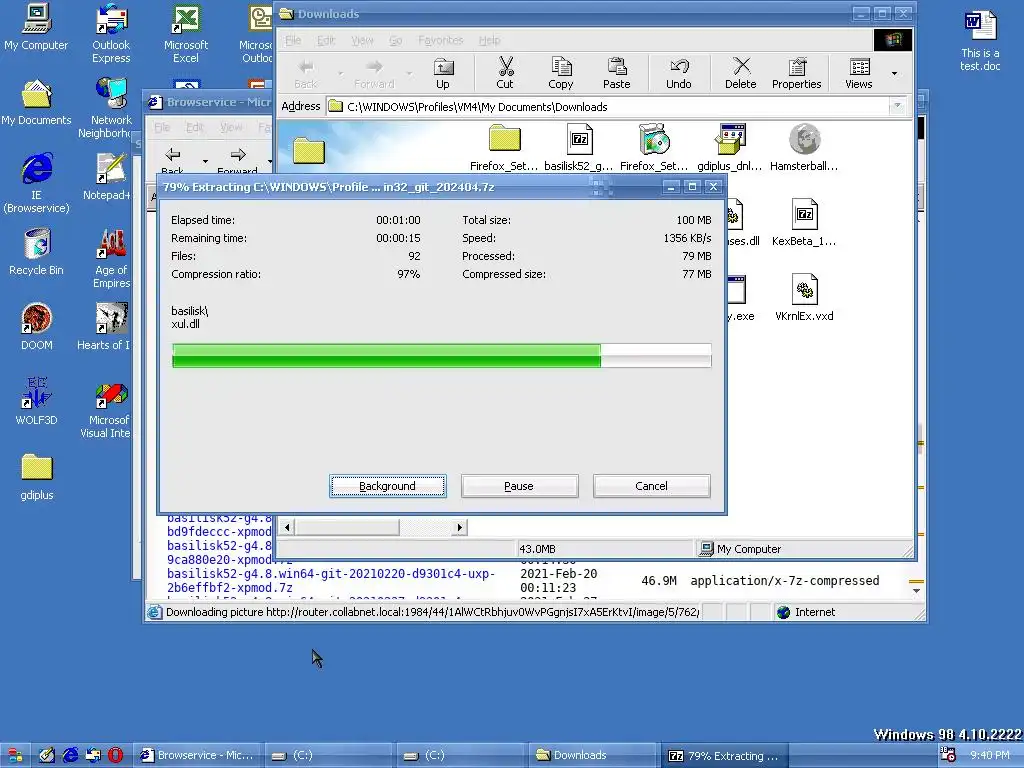Open the Recycle Bin
This screenshot has width=1024, height=768.
click(37, 252)
